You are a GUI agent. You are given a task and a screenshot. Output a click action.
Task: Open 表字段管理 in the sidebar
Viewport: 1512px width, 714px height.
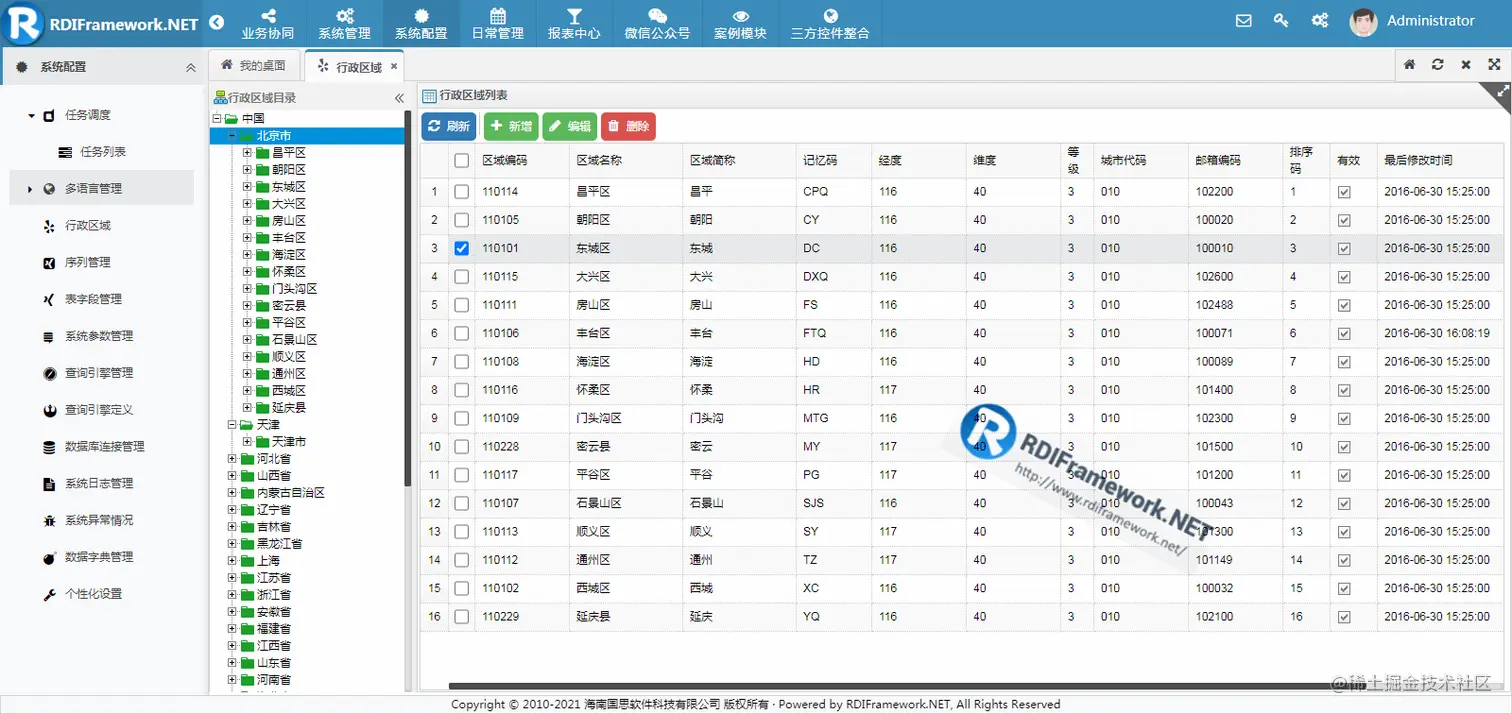click(x=94, y=299)
